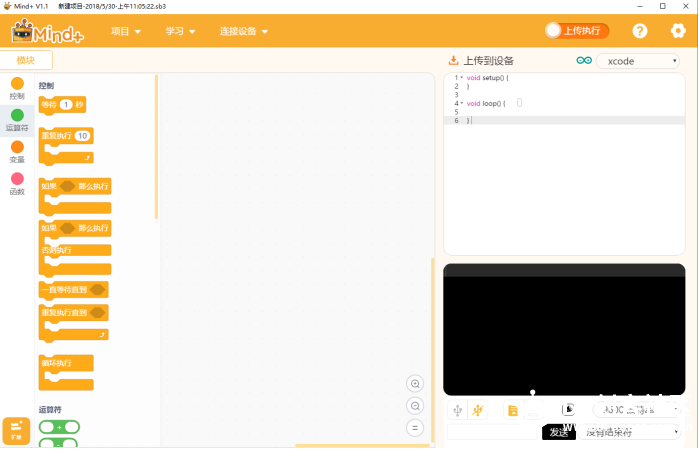Click the workspace vertical scrollbar

[x=432, y=351]
